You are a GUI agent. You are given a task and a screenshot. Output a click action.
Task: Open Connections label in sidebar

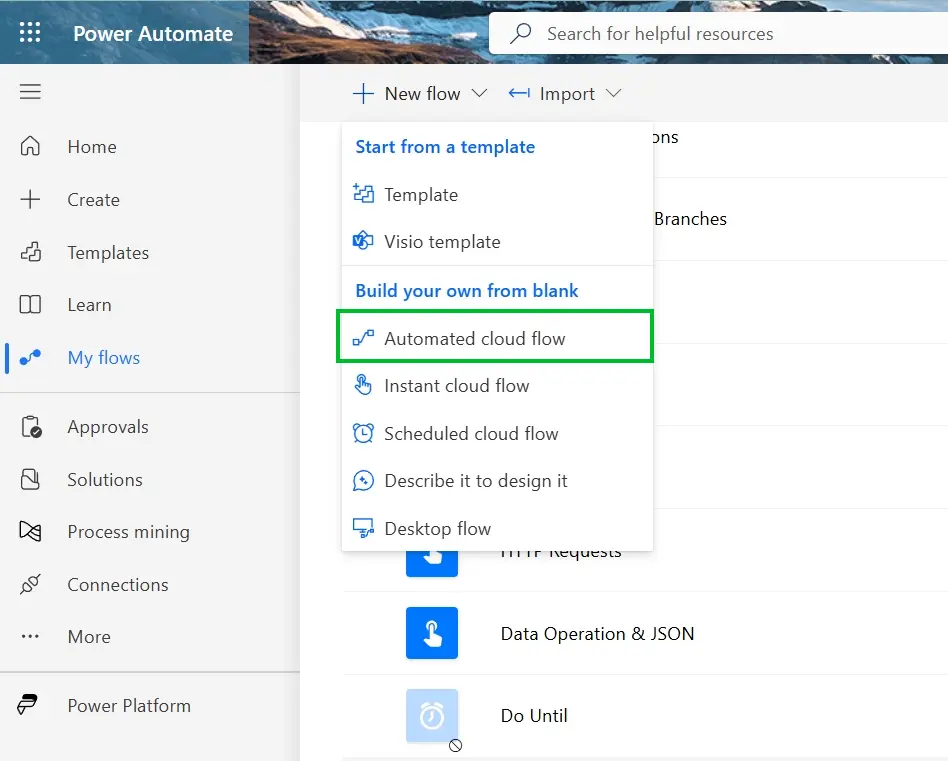[118, 585]
